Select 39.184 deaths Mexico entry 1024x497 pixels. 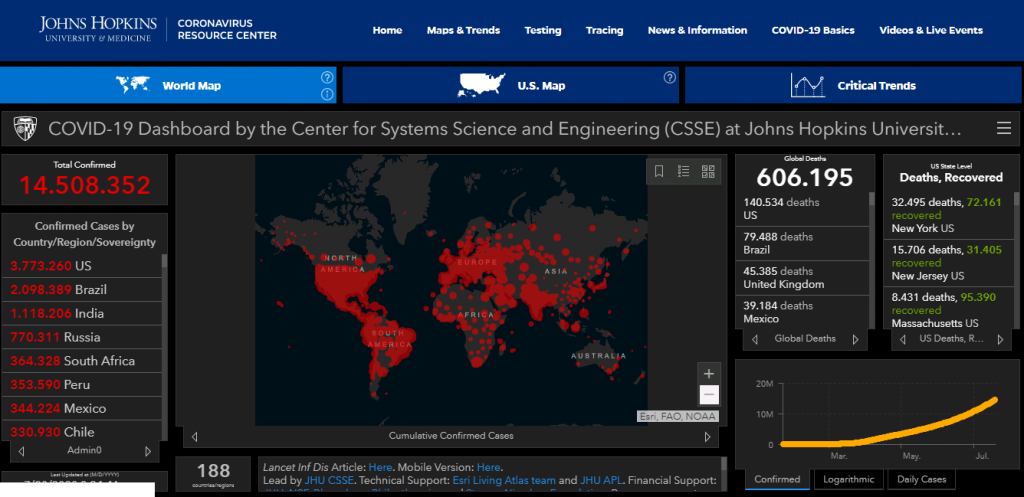tap(803, 312)
